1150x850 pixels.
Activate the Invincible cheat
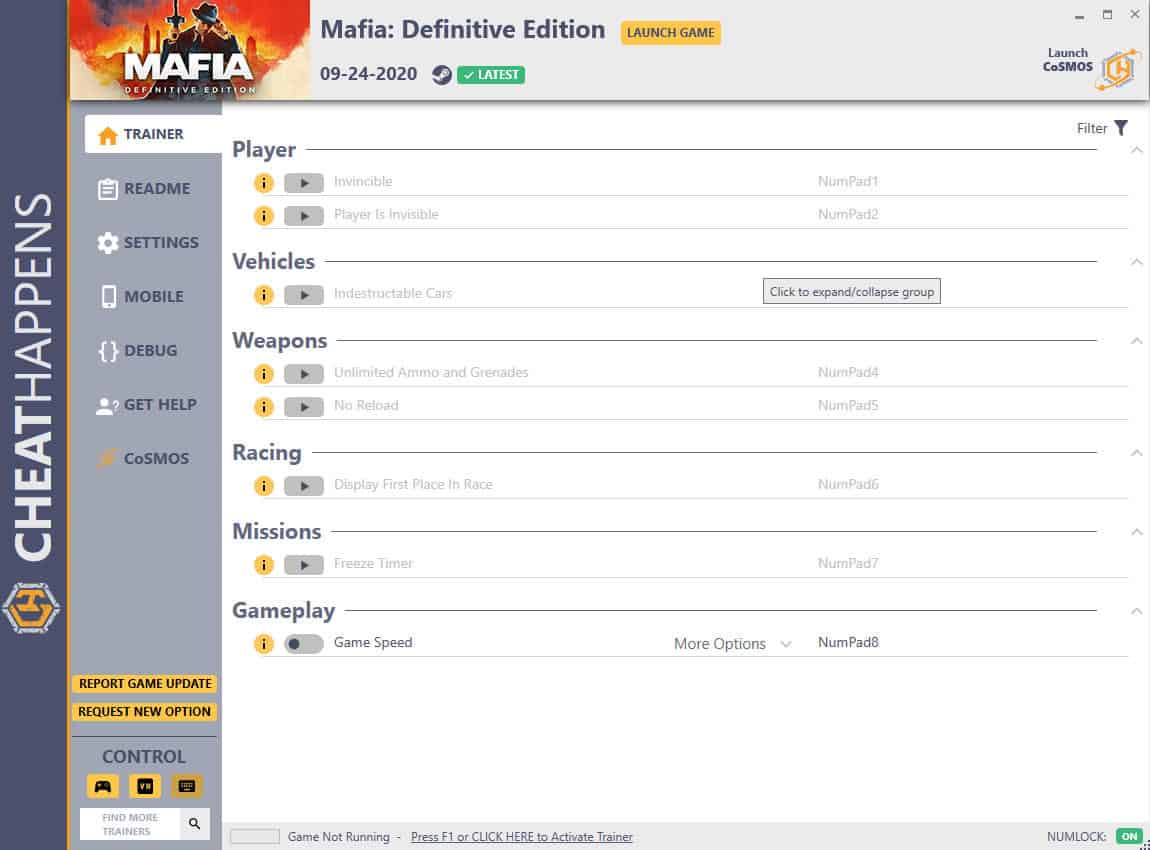(304, 183)
